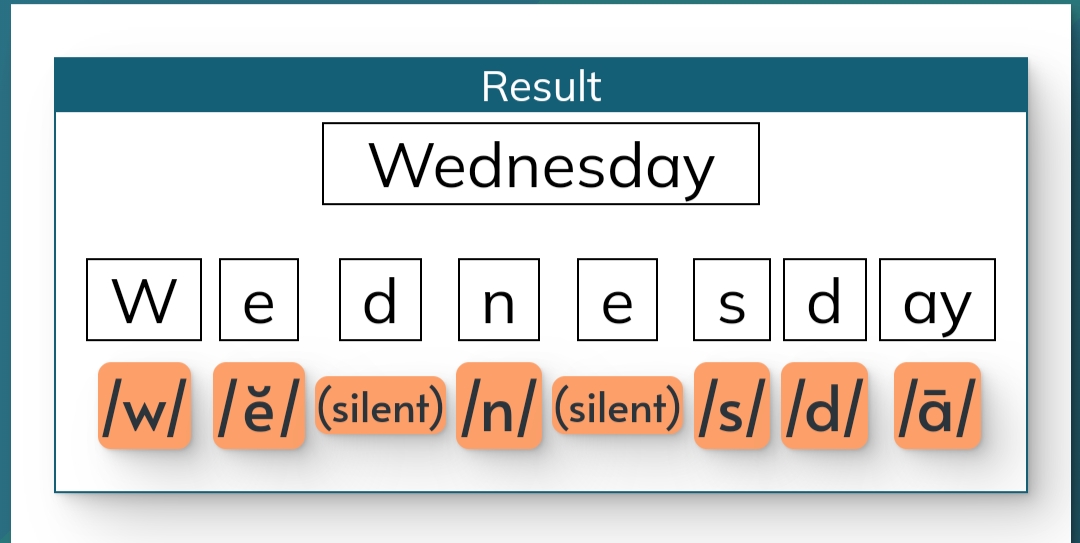Select the first letter e box after W
This screenshot has height=543, width=1080.
259,300
